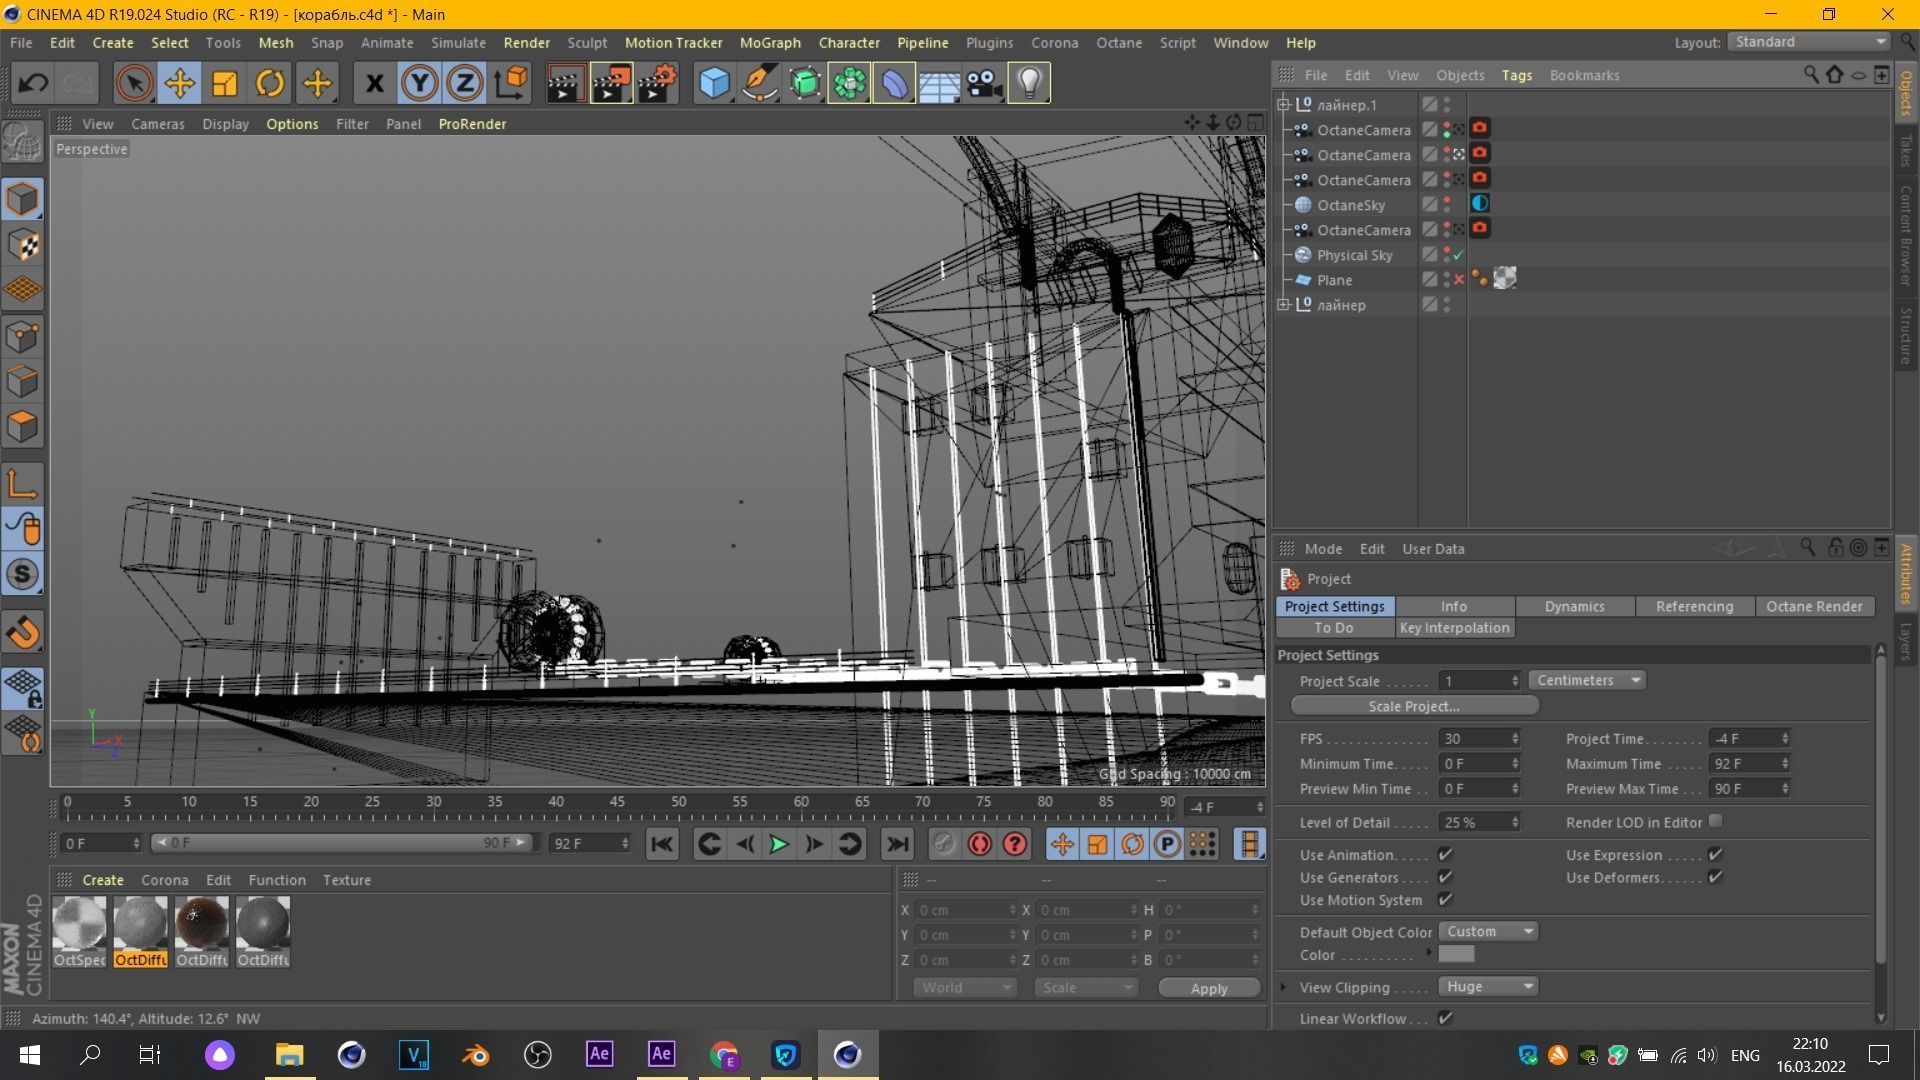Open the Centimeters unit dropdown
Image resolution: width=1920 pixels, height=1080 pixels.
[x=1588, y=680]
